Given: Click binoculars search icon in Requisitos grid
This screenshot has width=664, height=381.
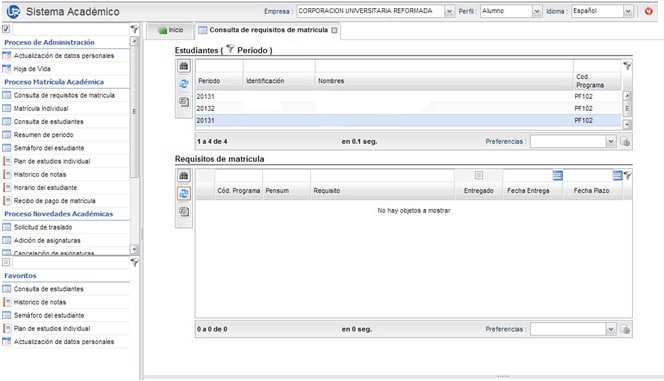Looking at the screenshot, I should [x=184, y=176].
